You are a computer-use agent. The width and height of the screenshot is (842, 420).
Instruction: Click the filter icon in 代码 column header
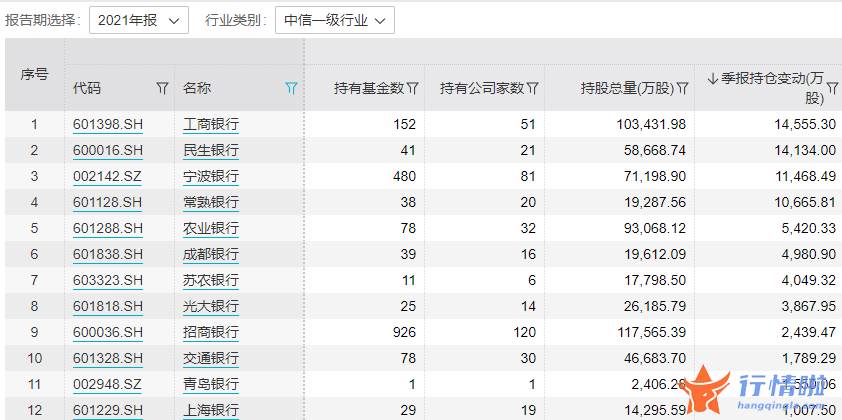click(x=163, y=88)
